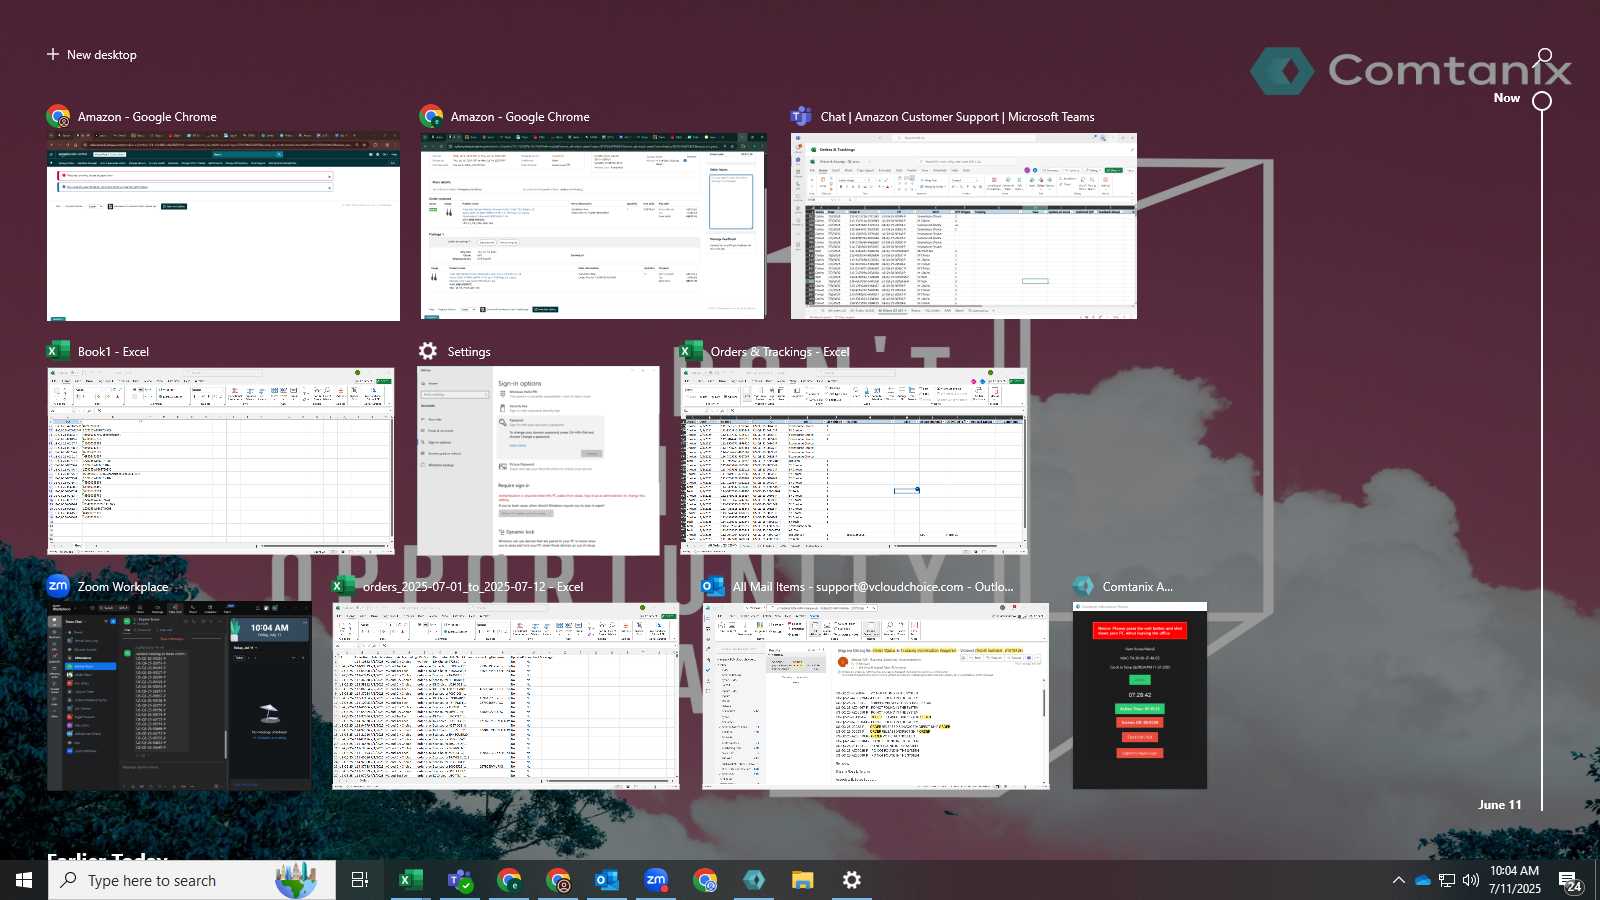The height and width of the screenshot is (900, 1600).
Task: Click the Chrome icon beside the first Amazon title
Action: [x=58, y=116]
